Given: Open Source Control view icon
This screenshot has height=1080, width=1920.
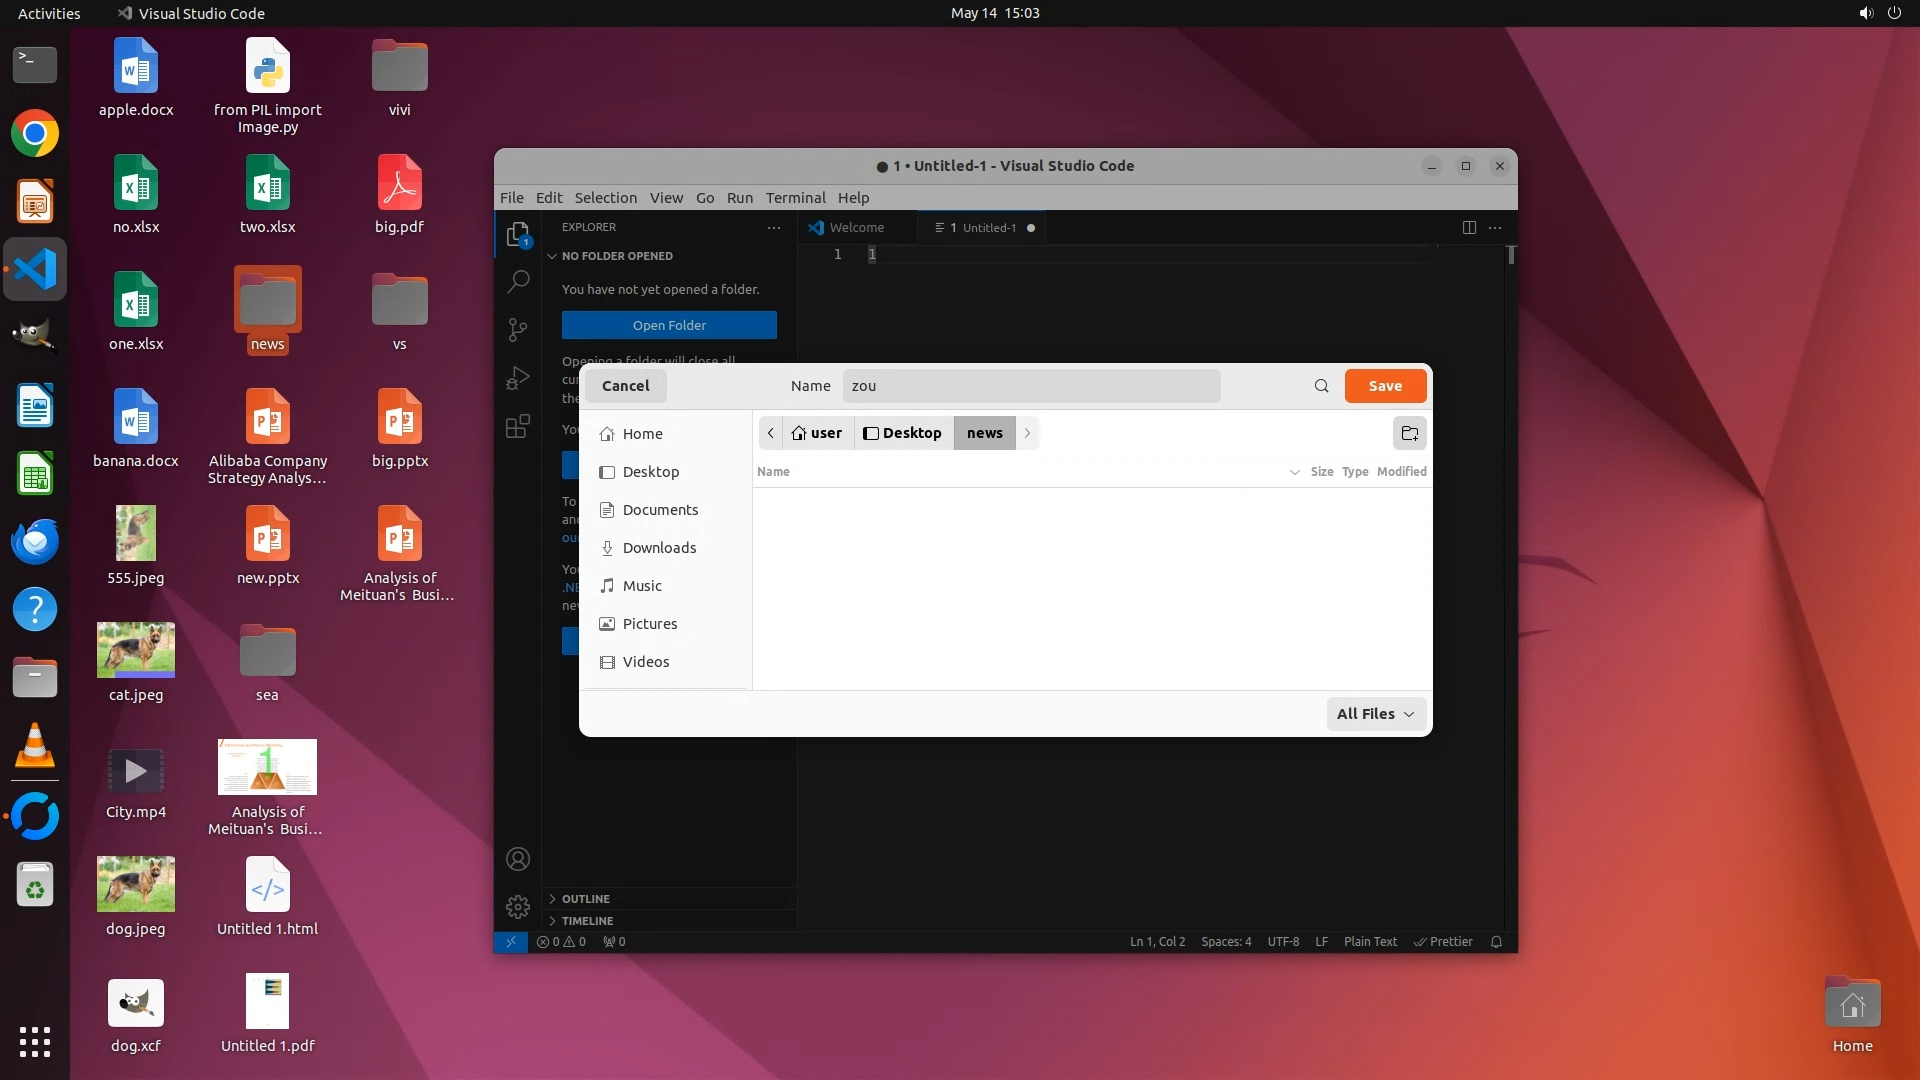Looking at the screenshot, I should click(x=518, y=330).
